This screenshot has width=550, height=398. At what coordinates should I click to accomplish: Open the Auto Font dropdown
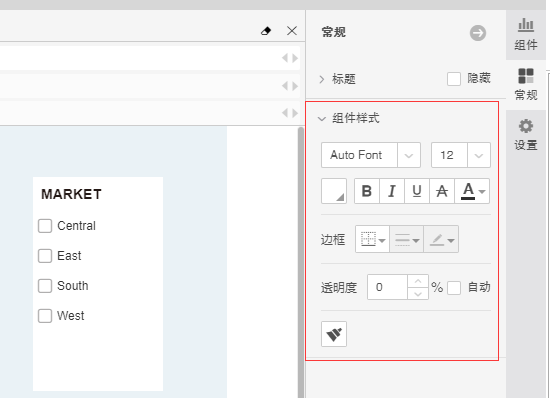click(x=371, y=155)
